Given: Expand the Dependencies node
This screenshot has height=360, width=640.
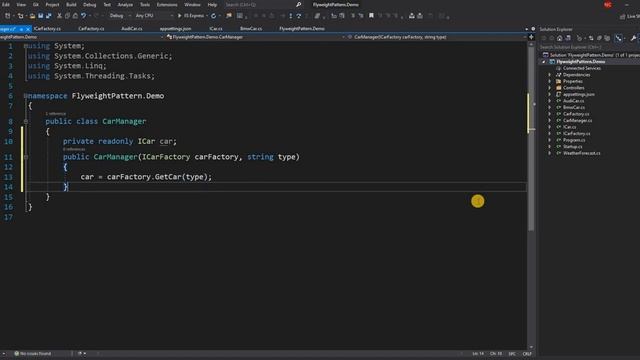Looking at the screenshot, I should (549, 75).
